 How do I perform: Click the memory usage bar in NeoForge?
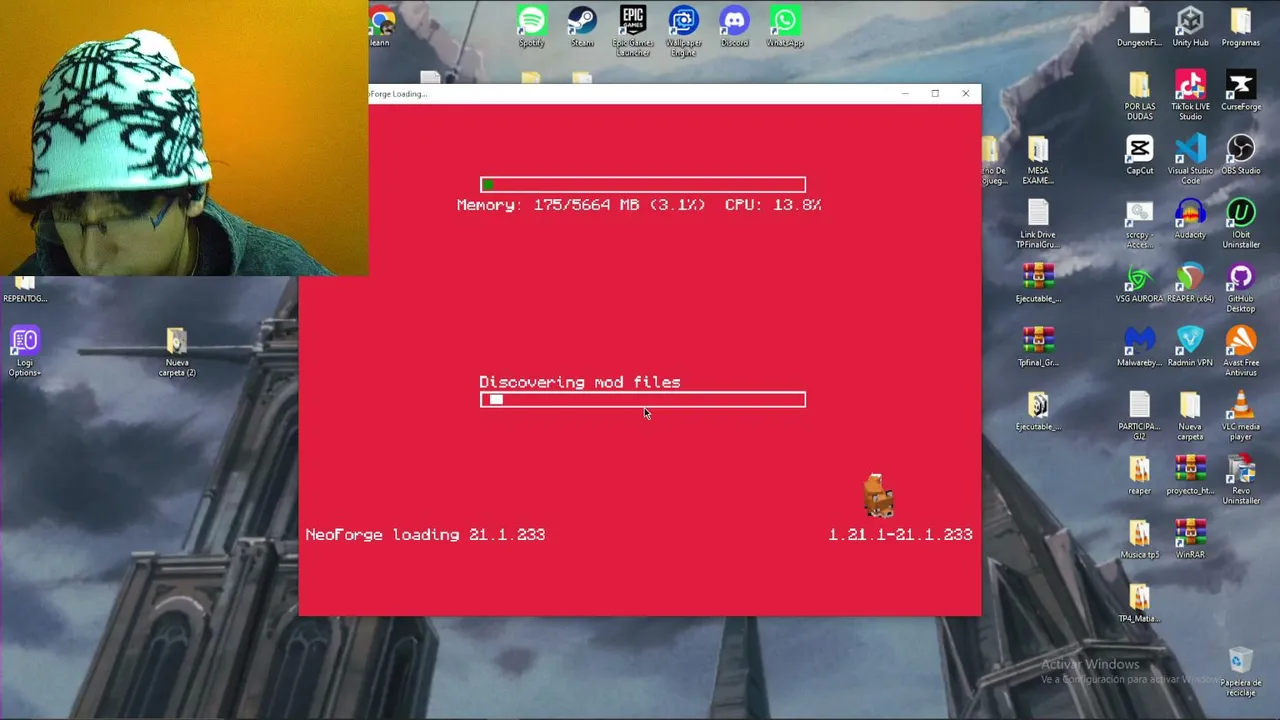point(643,185)
